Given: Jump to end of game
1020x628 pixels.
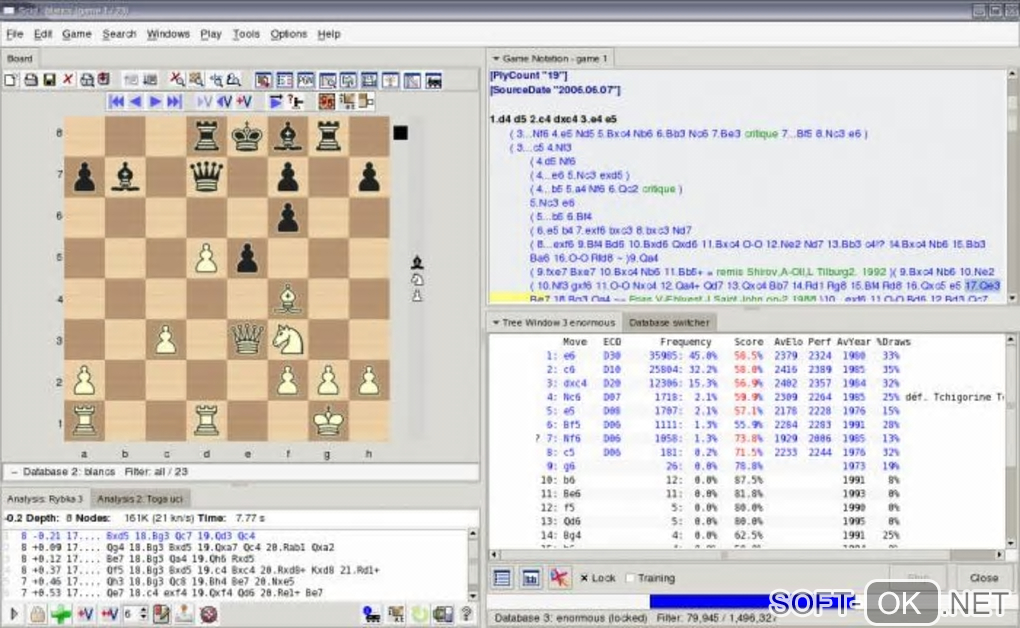Looking at the screenshot, I should pos(174,102).
